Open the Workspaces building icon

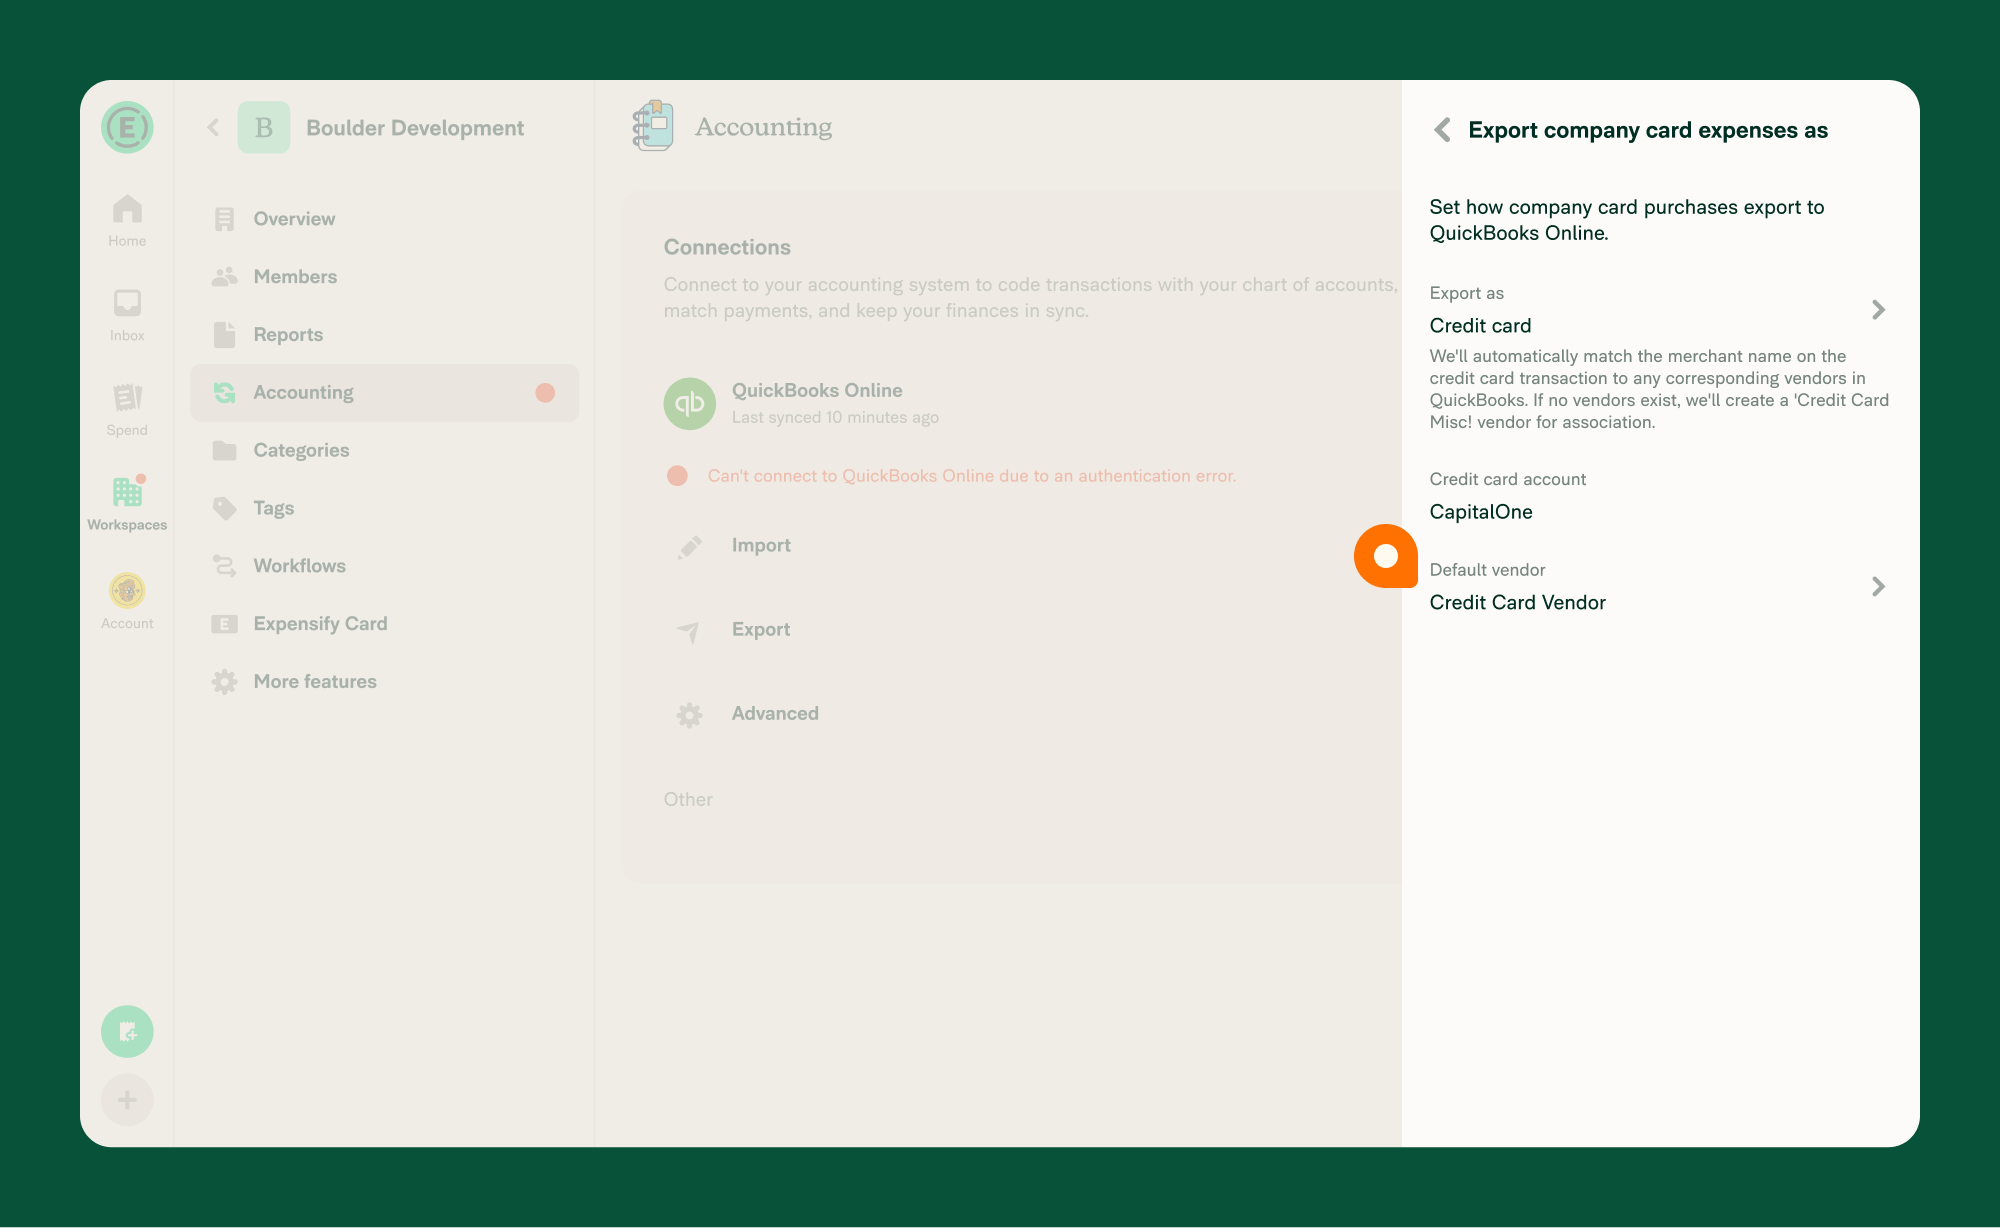coord(127,491)
